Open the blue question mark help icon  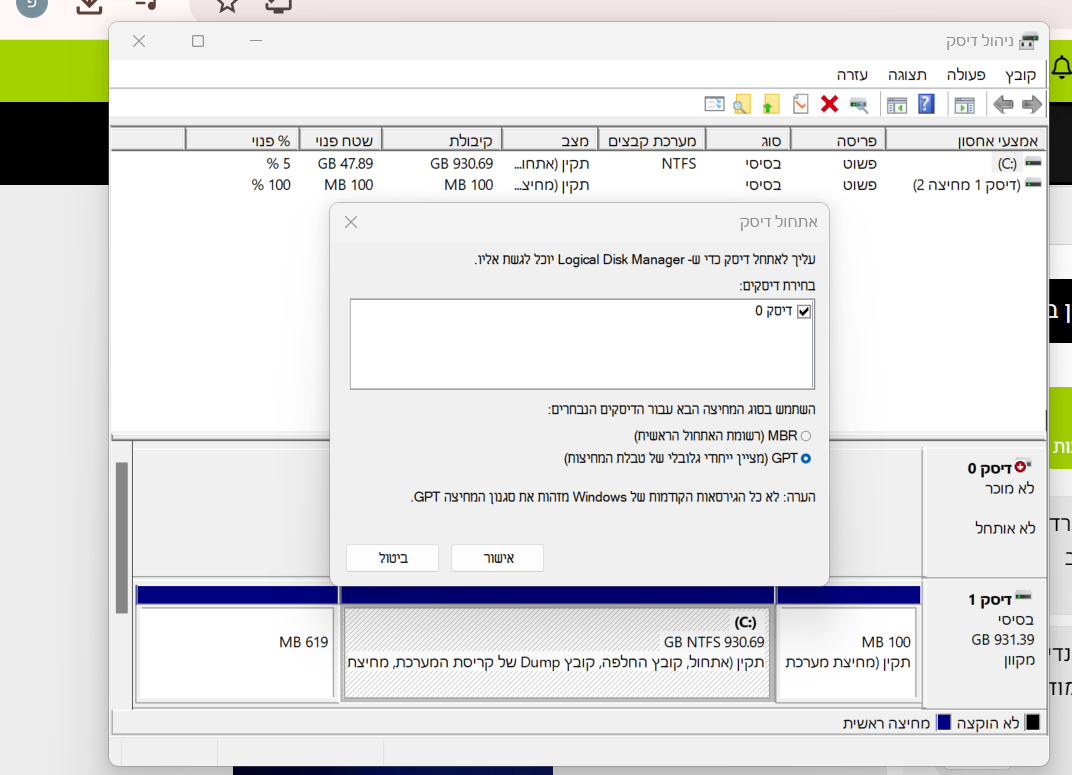pos(926,104)
